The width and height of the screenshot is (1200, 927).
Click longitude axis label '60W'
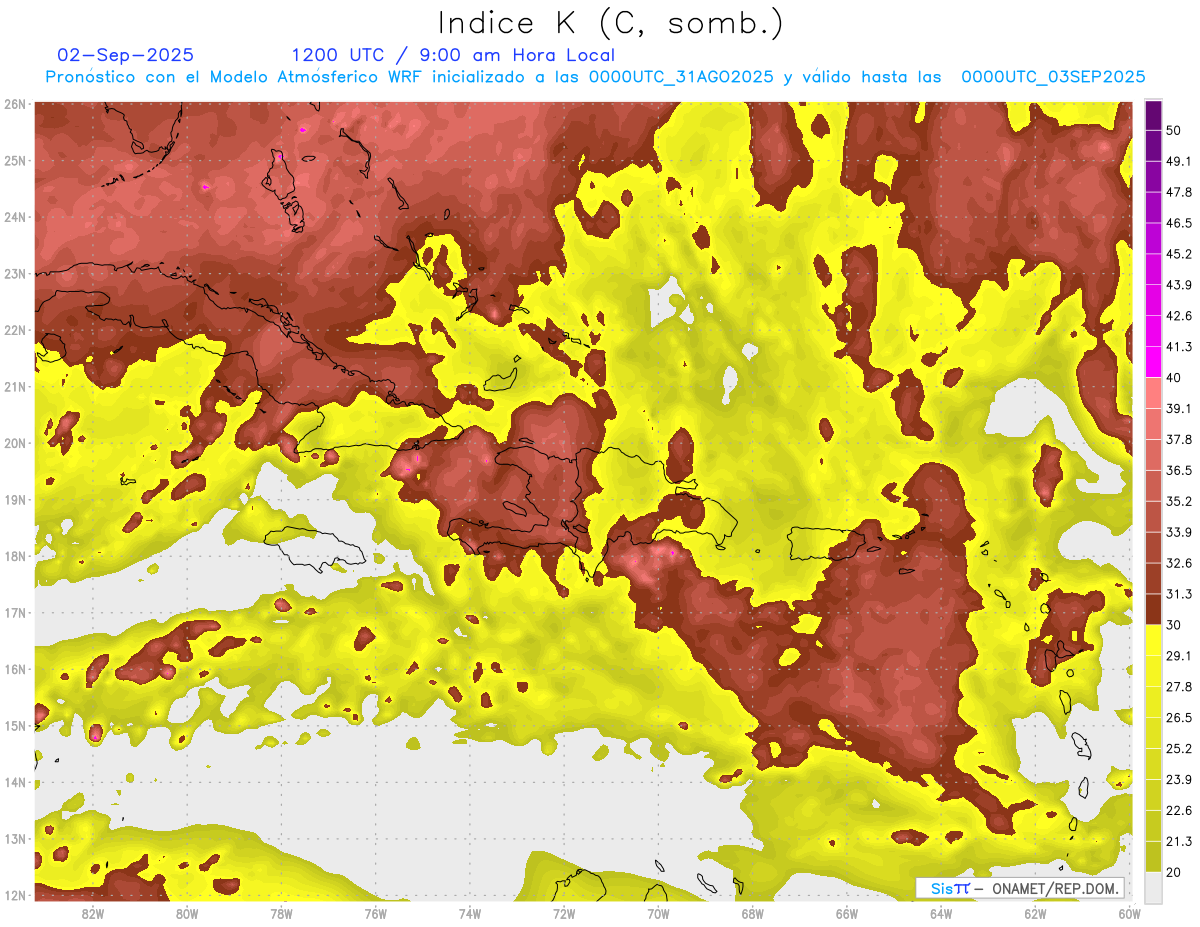click(x=1130, y=914)
